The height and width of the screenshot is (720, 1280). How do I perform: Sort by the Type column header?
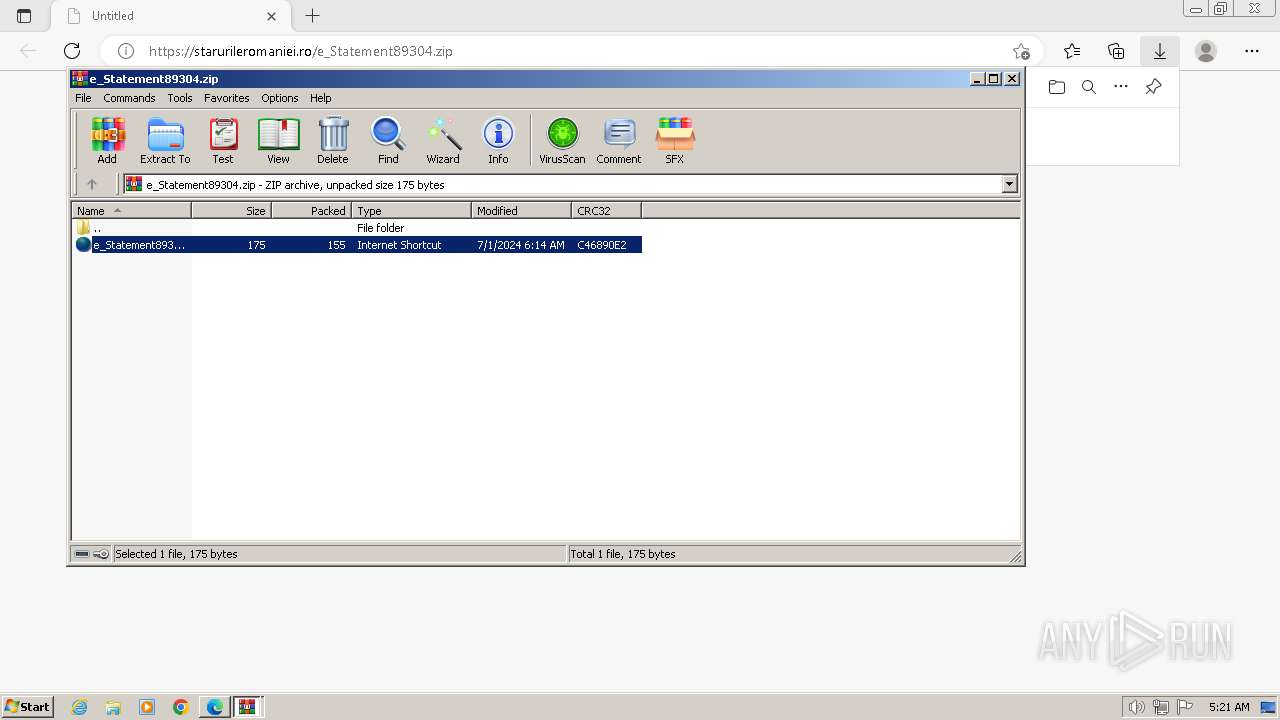point(412,210)
